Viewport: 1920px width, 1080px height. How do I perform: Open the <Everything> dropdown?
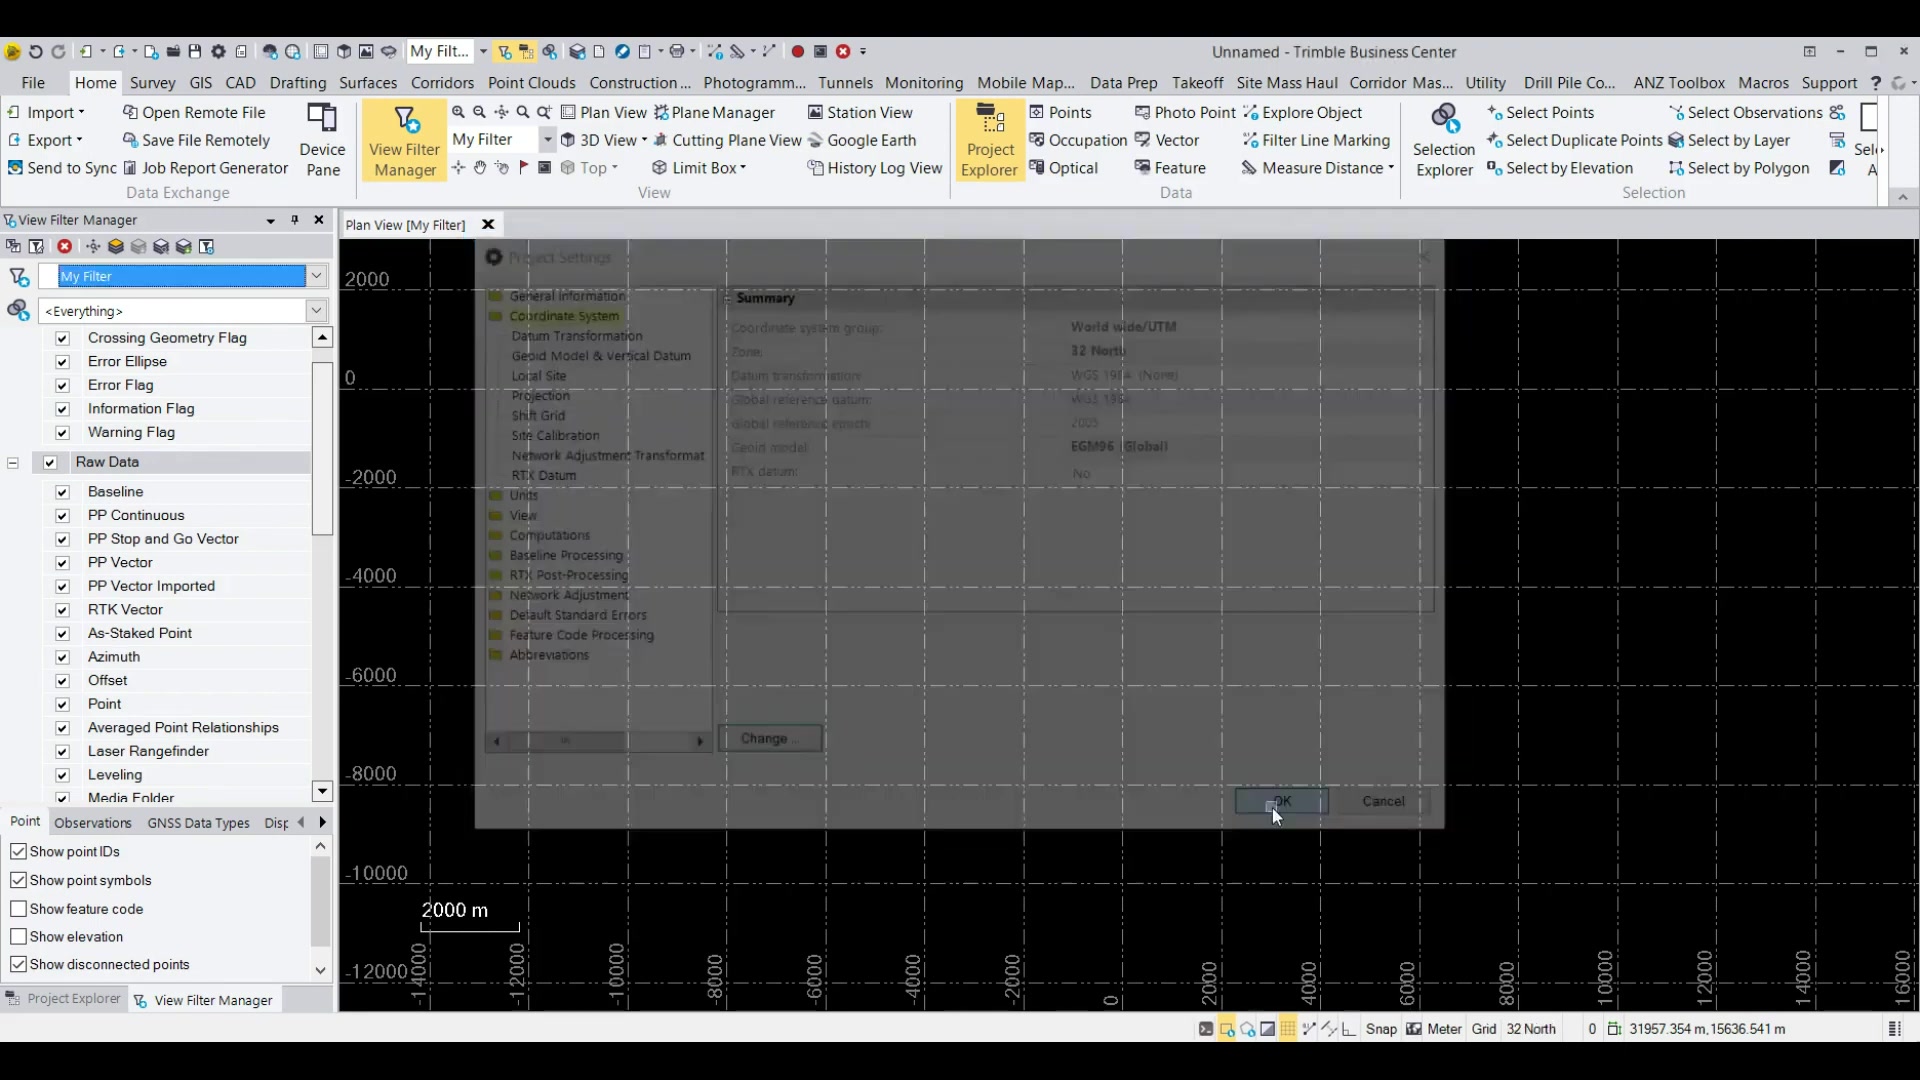[x=317, y=311]
